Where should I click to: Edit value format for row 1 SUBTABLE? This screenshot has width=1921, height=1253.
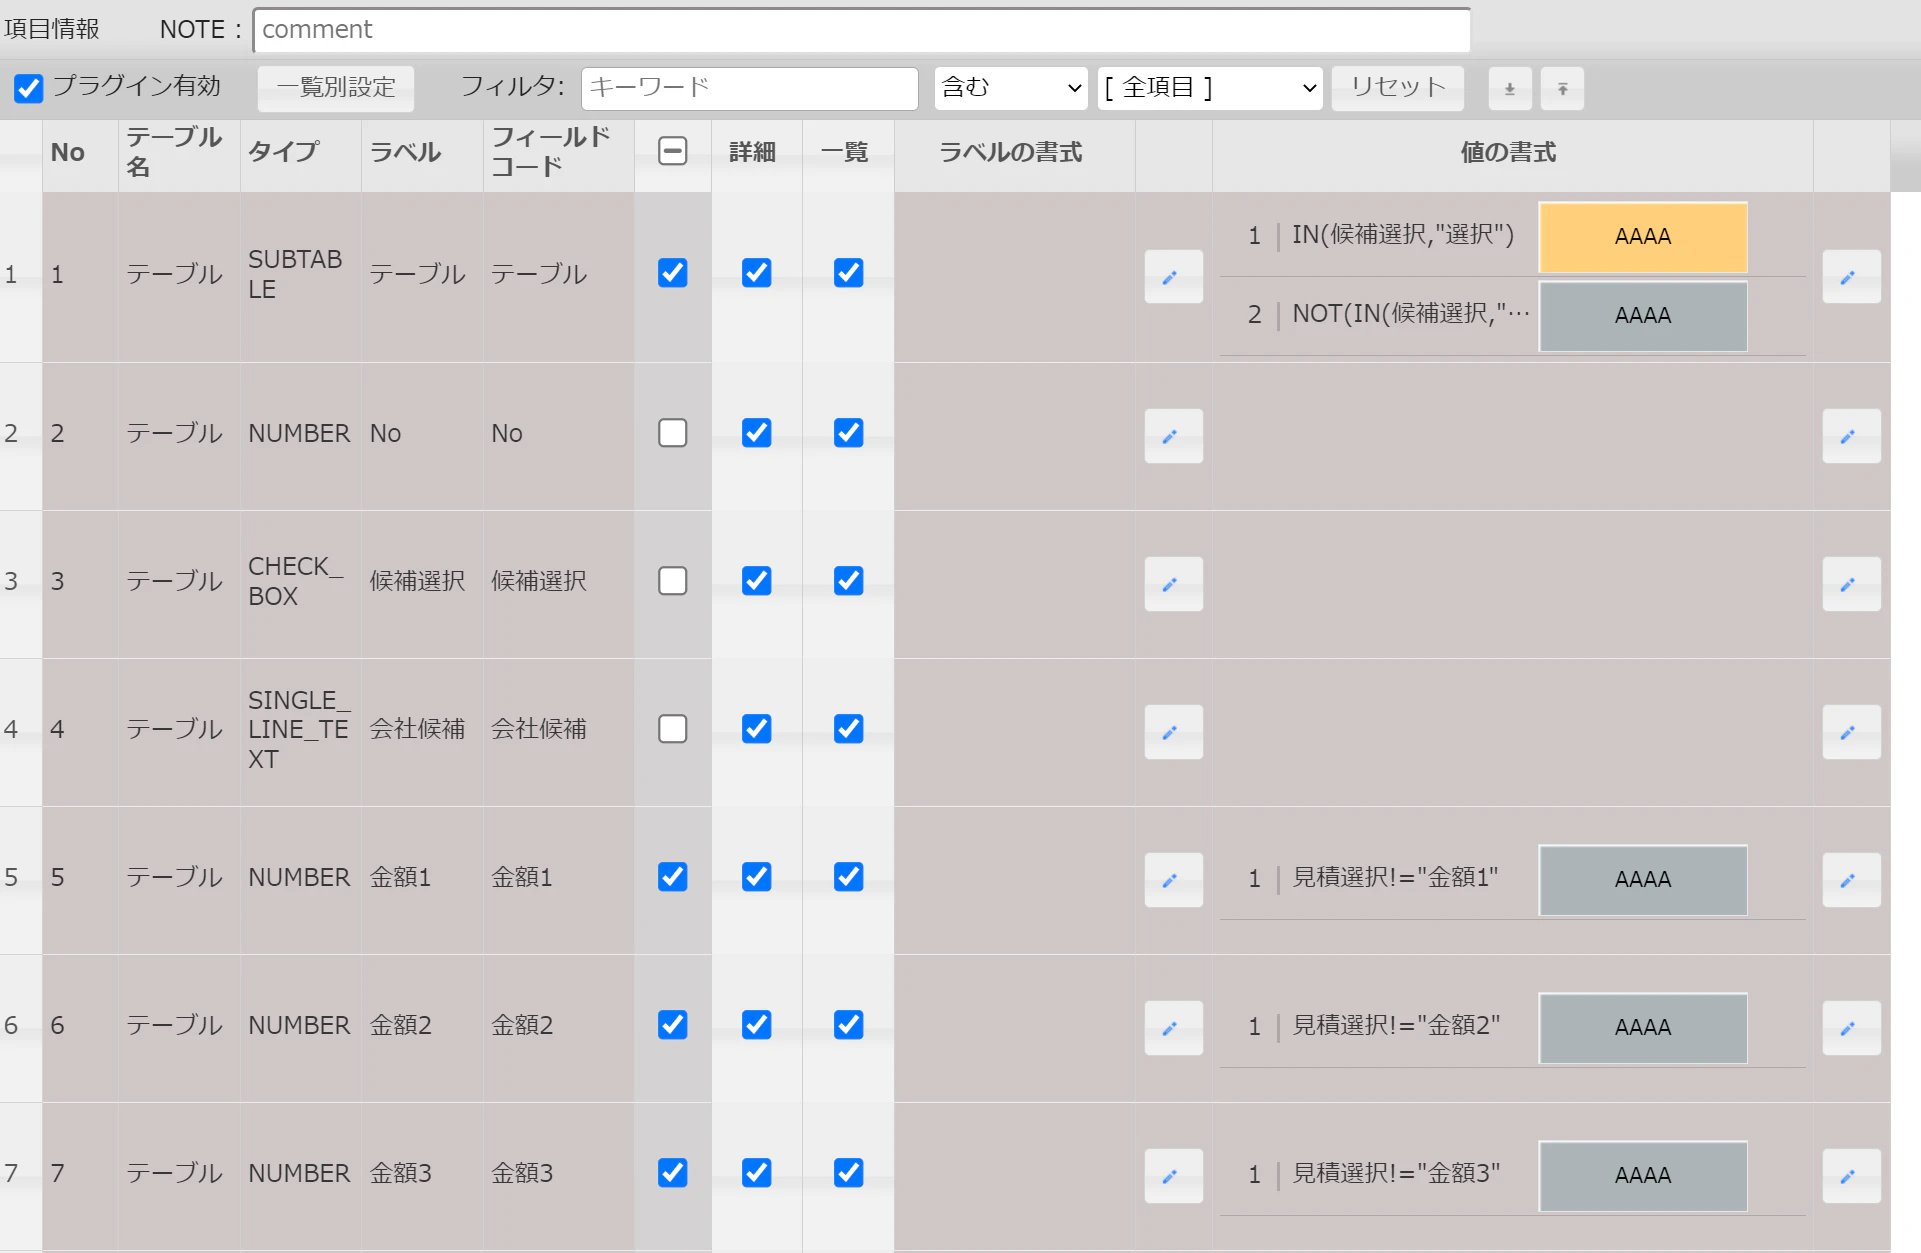1851,276
